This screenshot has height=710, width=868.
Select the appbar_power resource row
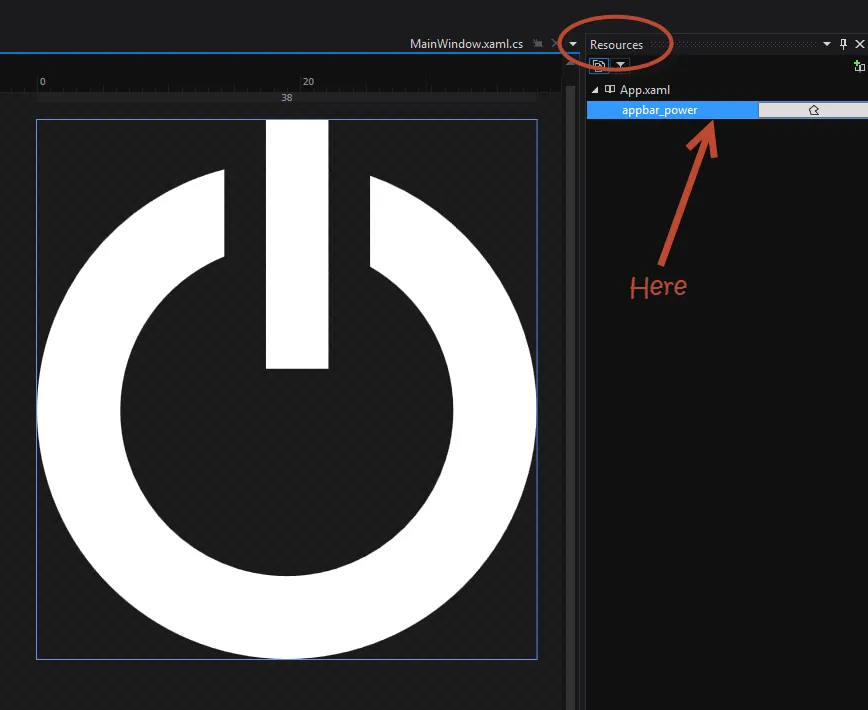727,110
